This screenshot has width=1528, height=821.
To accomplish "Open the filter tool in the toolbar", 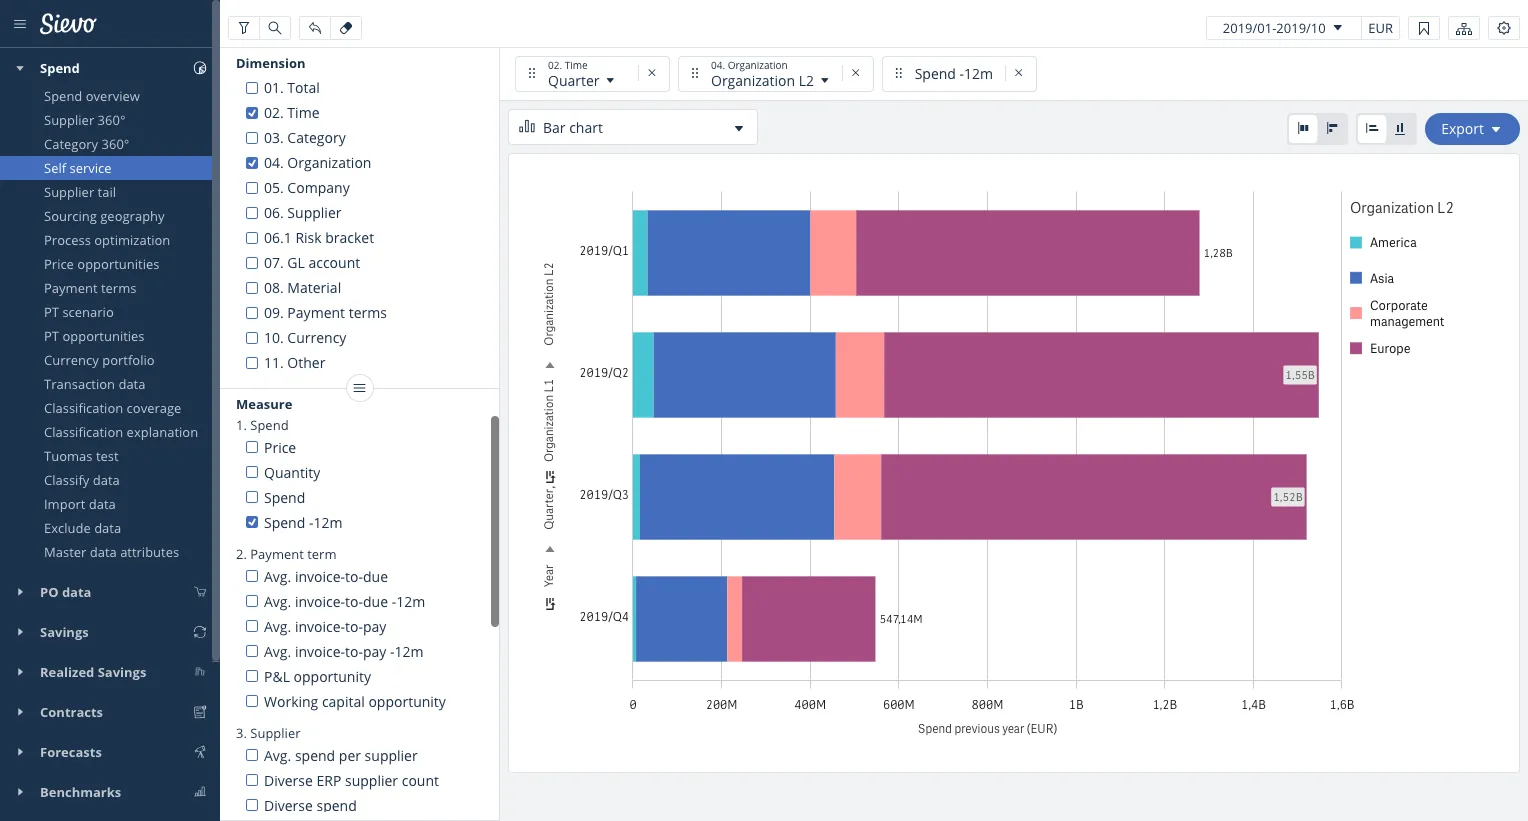I will [x=244, y=28].
